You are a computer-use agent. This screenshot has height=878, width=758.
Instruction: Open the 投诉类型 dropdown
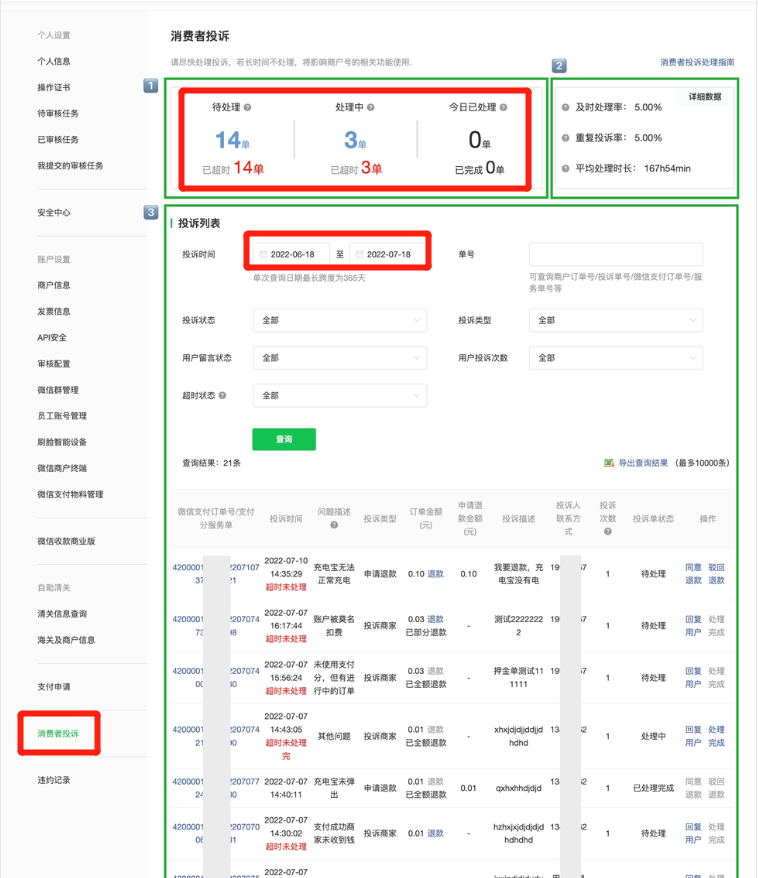[x=616, y=320]
